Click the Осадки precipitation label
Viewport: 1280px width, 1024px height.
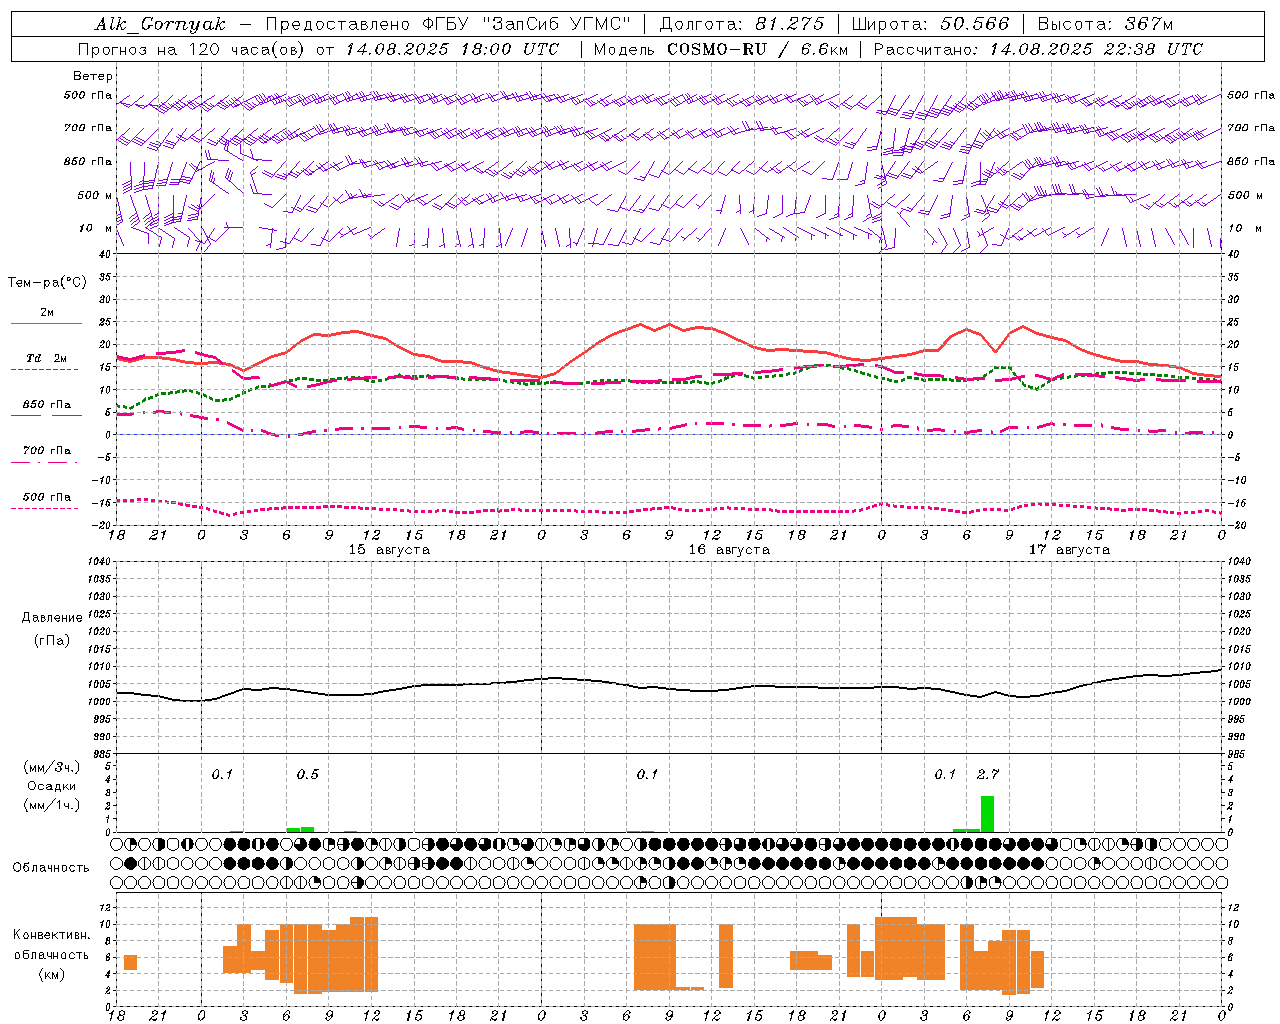51,786
